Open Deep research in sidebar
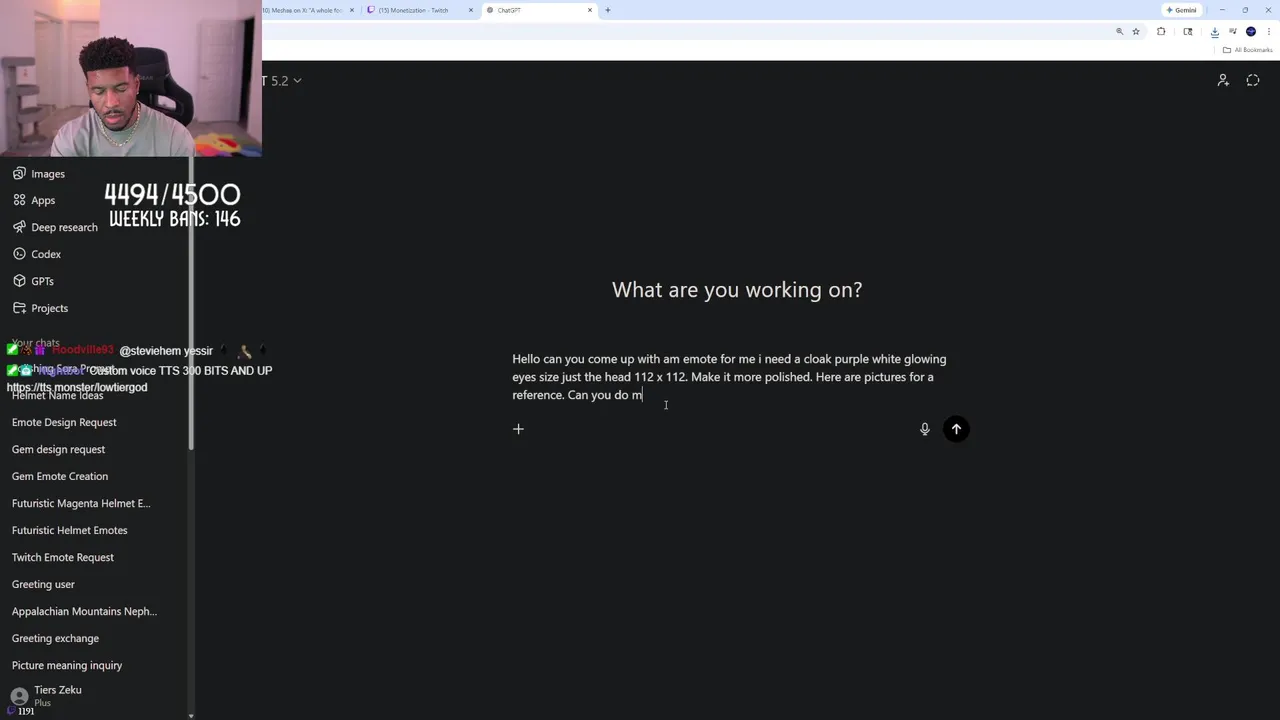 pyautogui.click(x=55, y=227)
